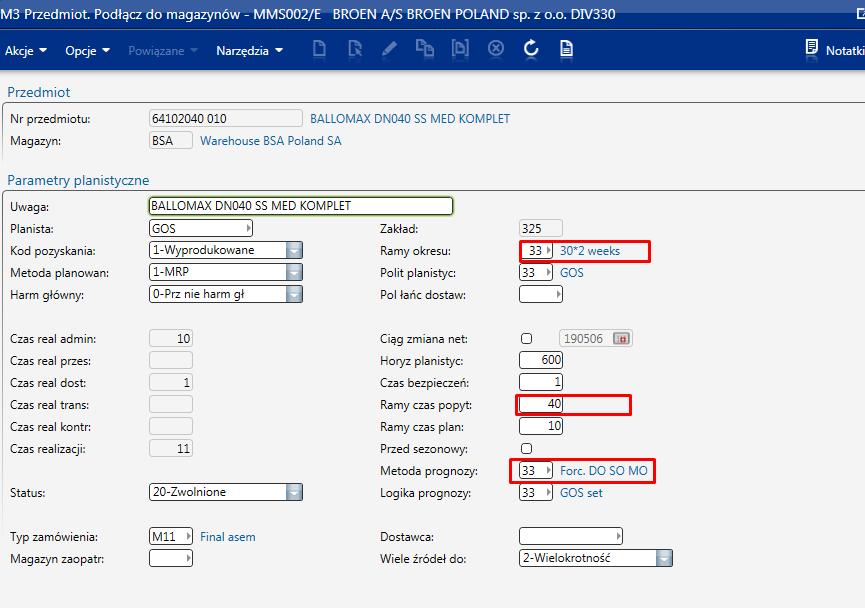Viewport: 865px width, 608px height.
Task: Expand Wiele źródeł do dropdown
Action: [664, 558]
